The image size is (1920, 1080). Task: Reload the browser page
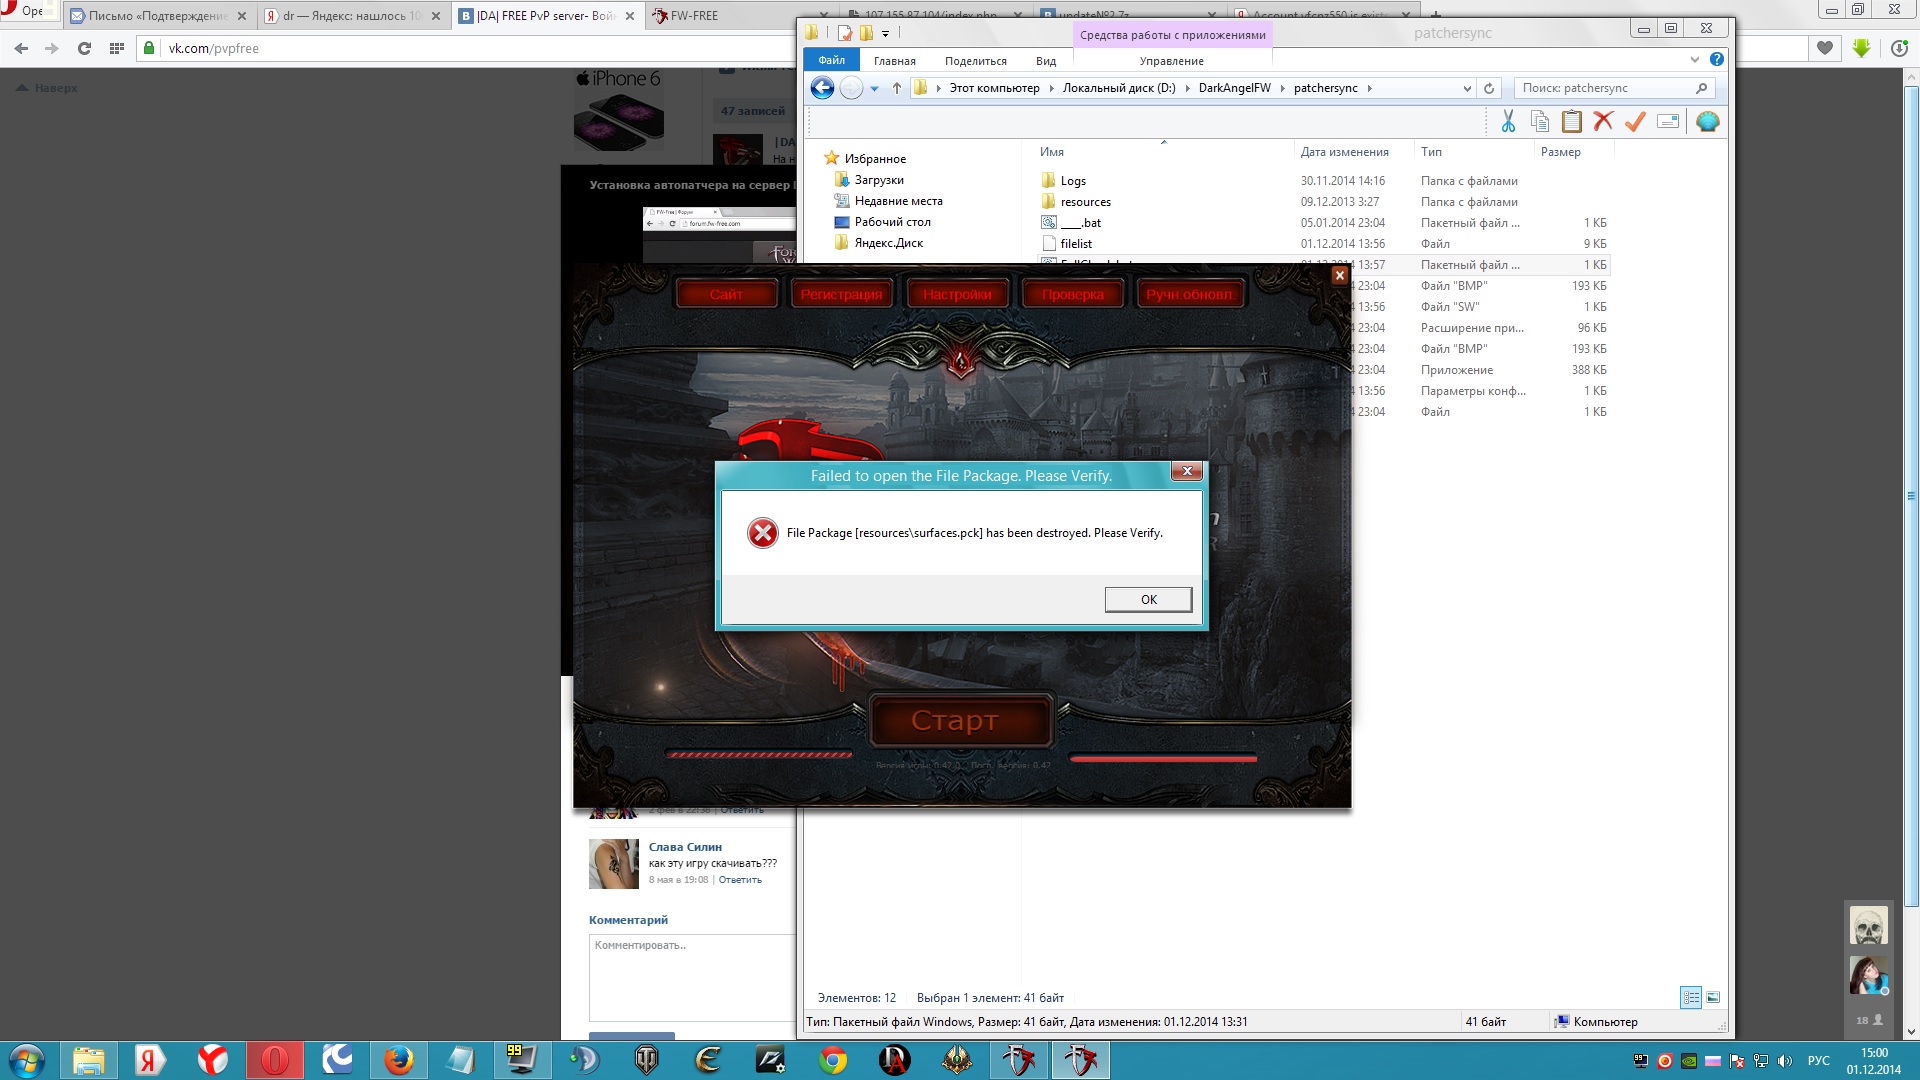click(x=84, y=48)
